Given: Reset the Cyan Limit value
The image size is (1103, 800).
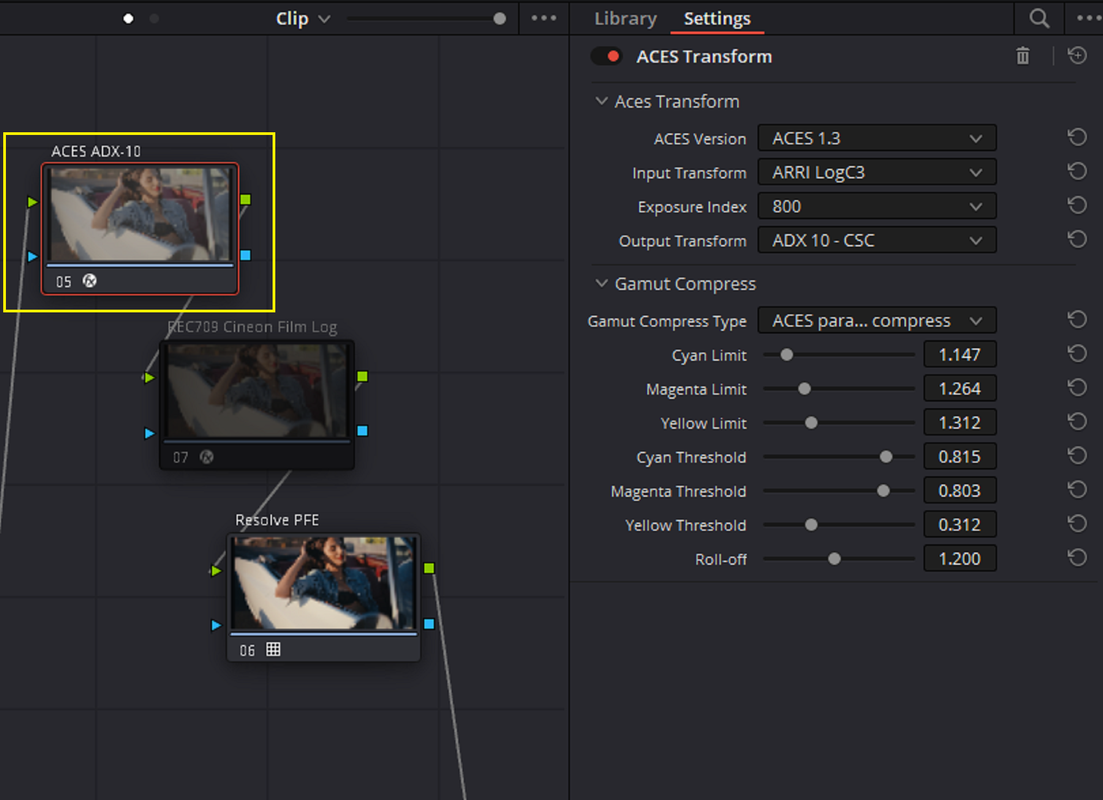Looking at the screenshot, I should 1077,353.
